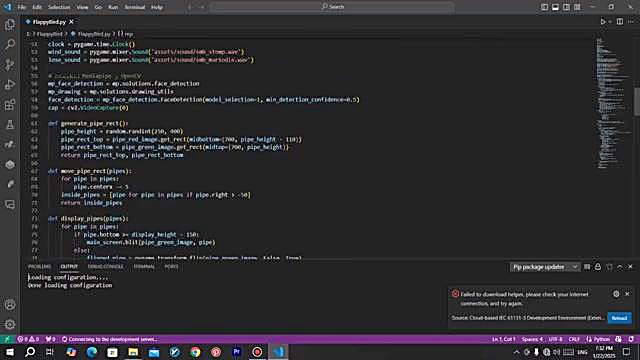Go back with navigation arrow in title bar

190,7
